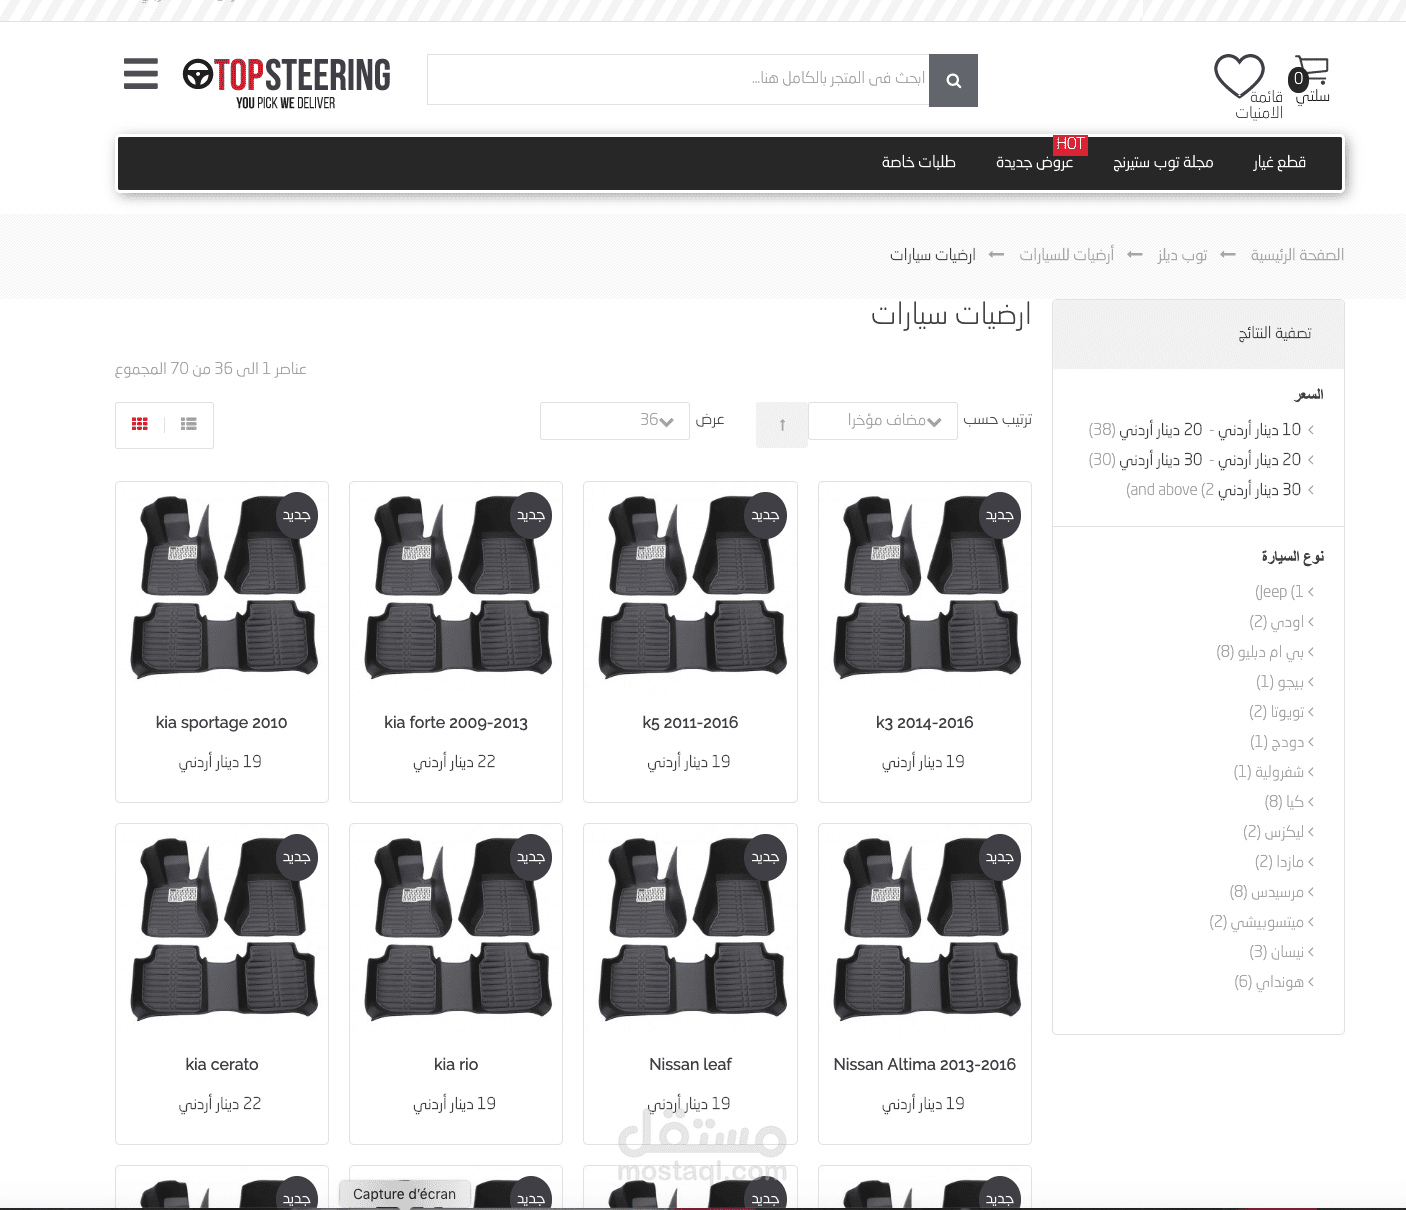Switch to grid view
Screen dimensions: 1406x1210
click(140, 424)
